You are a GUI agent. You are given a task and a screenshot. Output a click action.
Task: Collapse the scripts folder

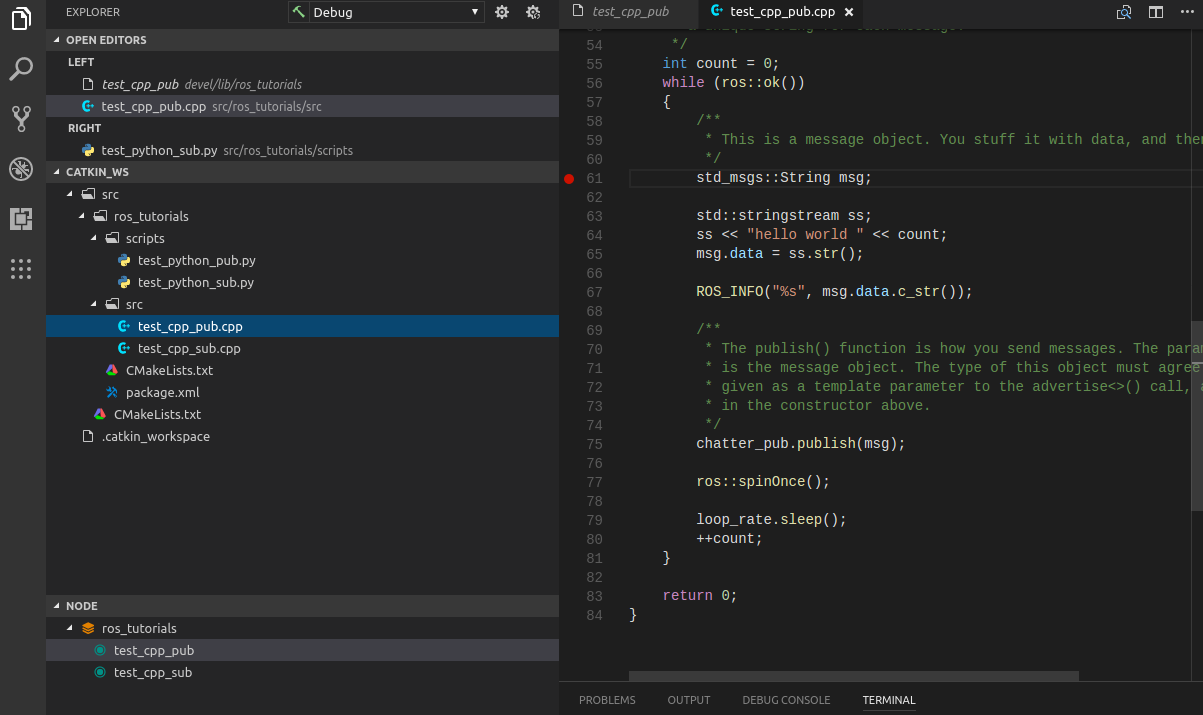coord(95,238)
